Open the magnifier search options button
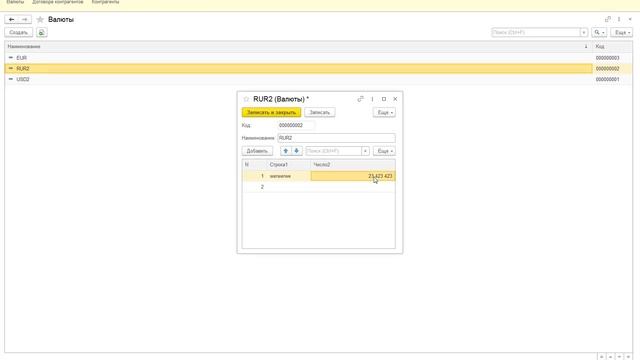Viewport: 640px width, 360px height. tap(599, 32)
